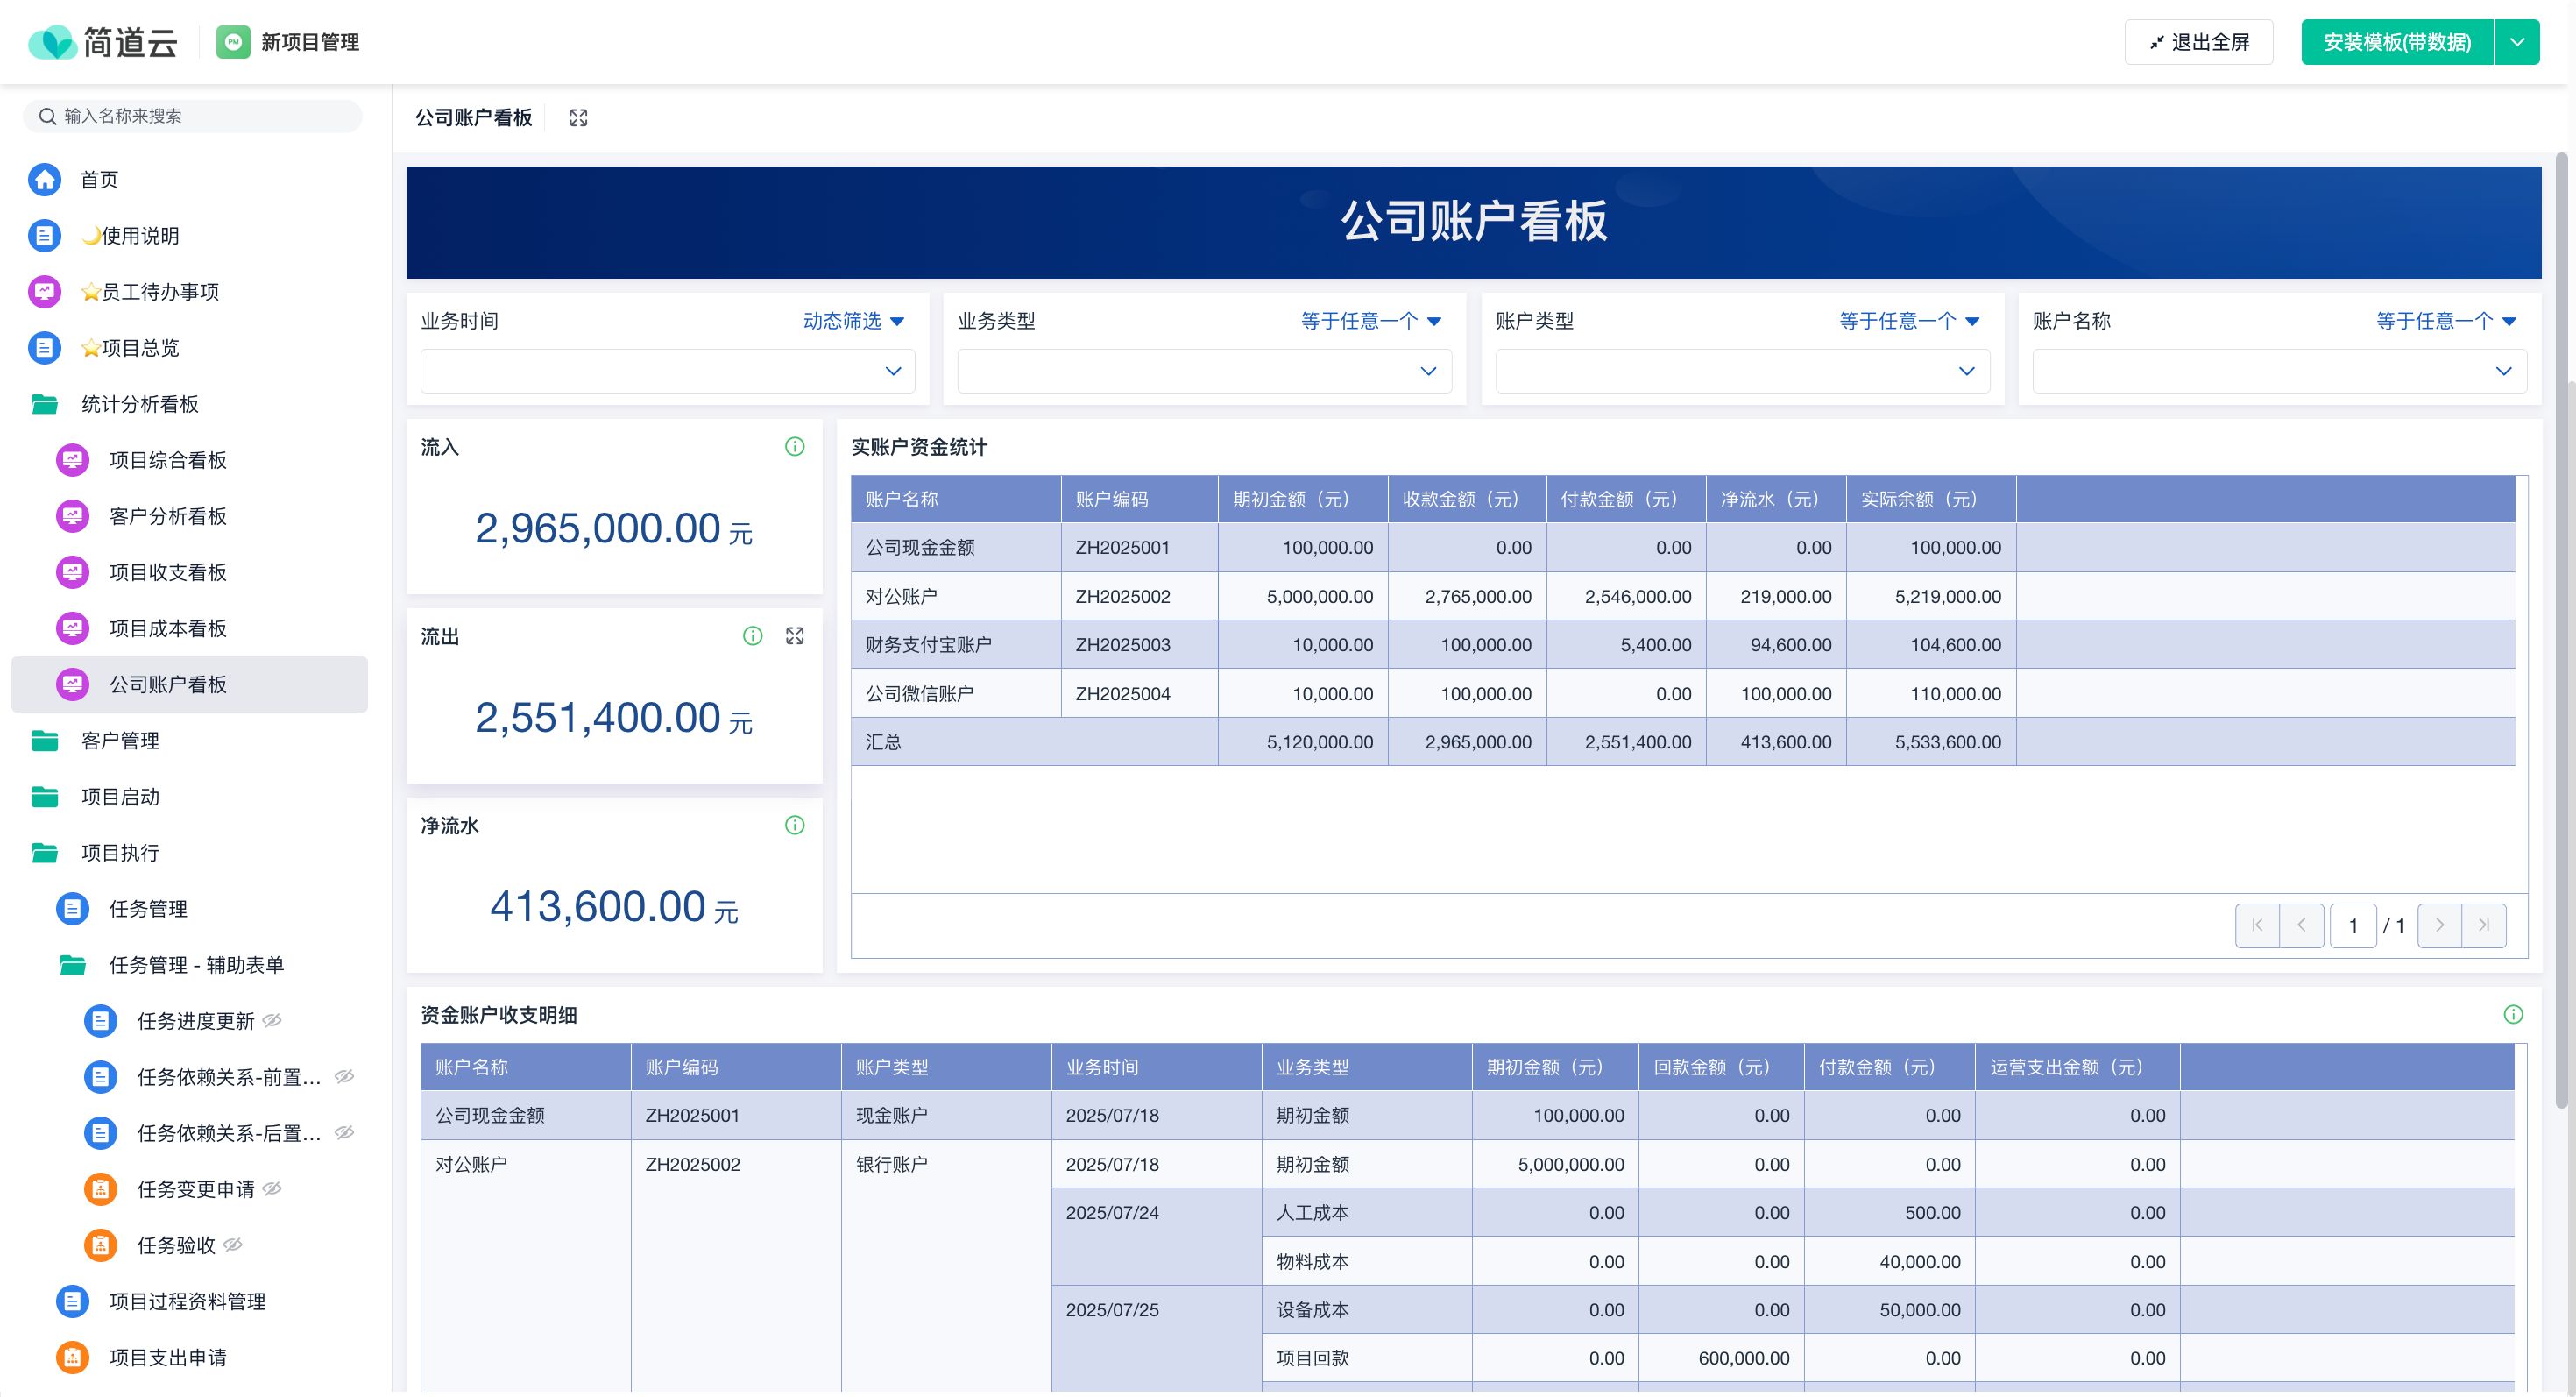Click info icon on 净流水 card
The image size is (2576, 1397).
[794, 825]
